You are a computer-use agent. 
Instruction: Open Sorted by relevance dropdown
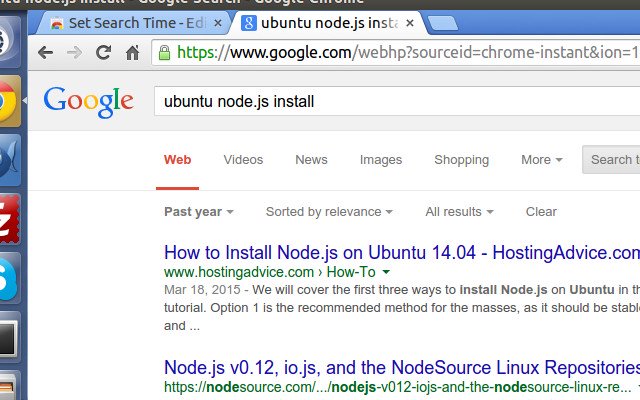pyautogui.click(x=329, y=212)
